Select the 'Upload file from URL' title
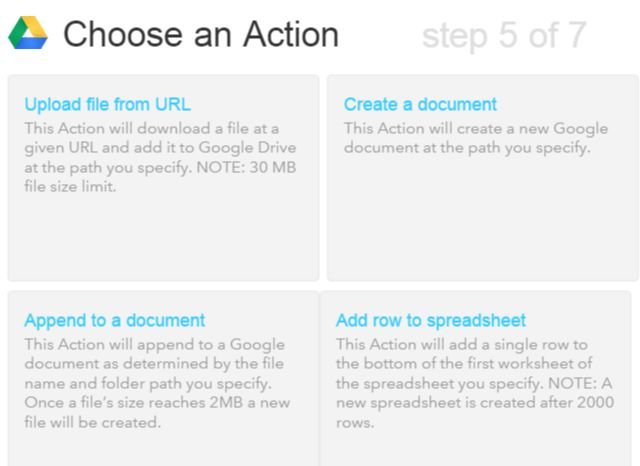The width and height of the screenshot is (640, 466). pos(107,104)
